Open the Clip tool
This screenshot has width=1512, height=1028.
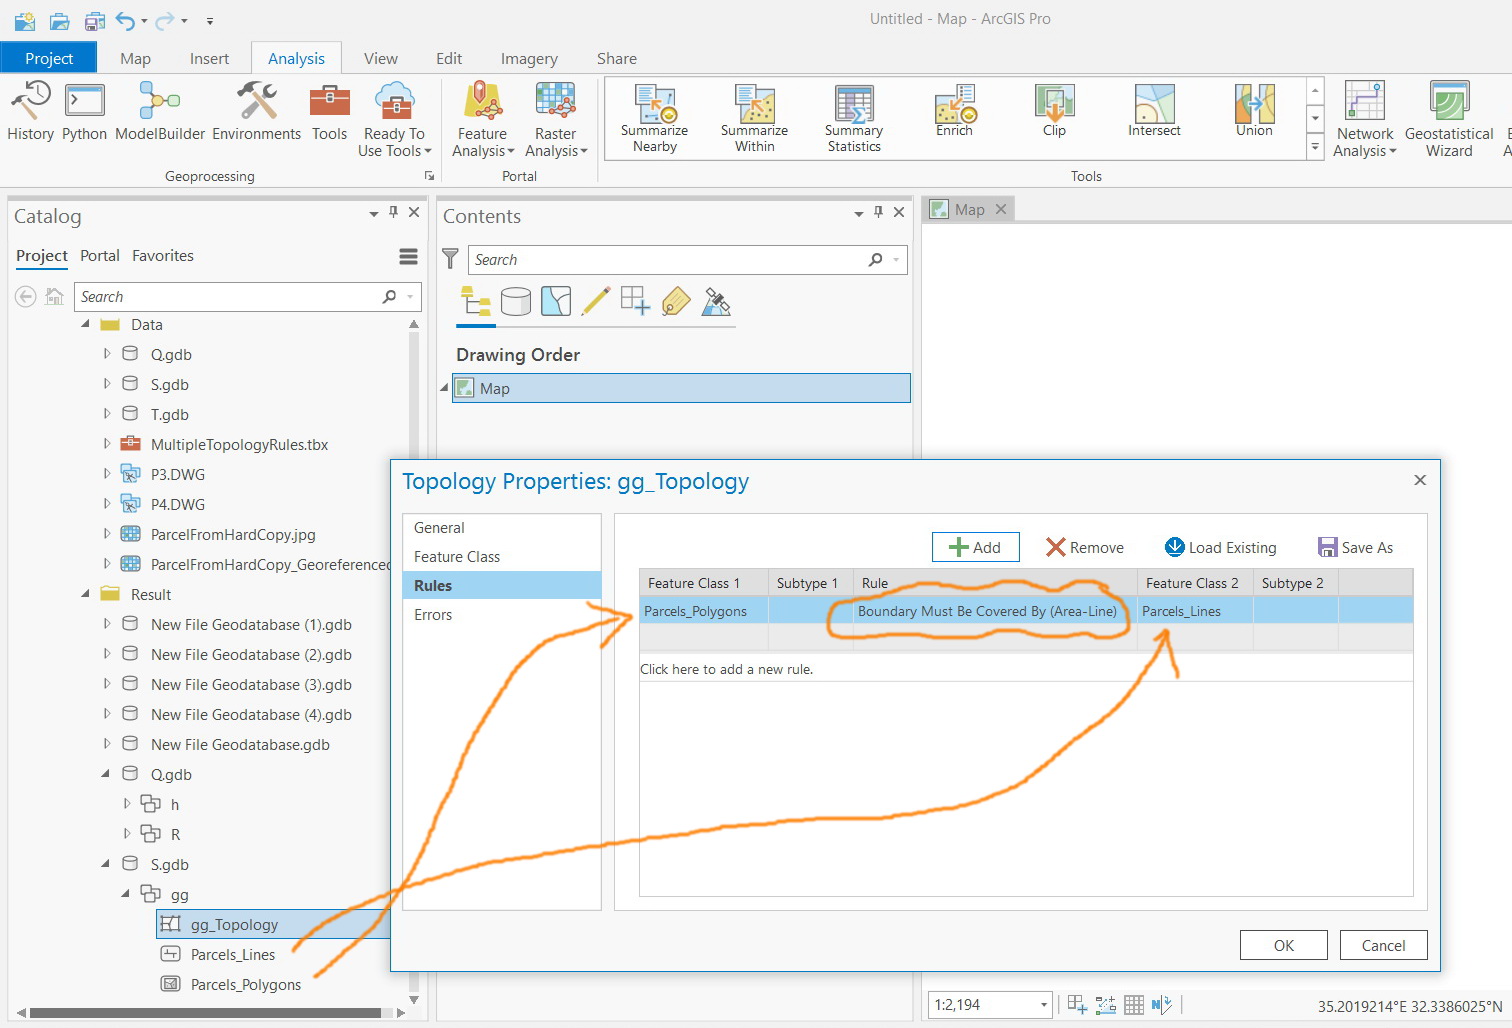click(1054, 111)
